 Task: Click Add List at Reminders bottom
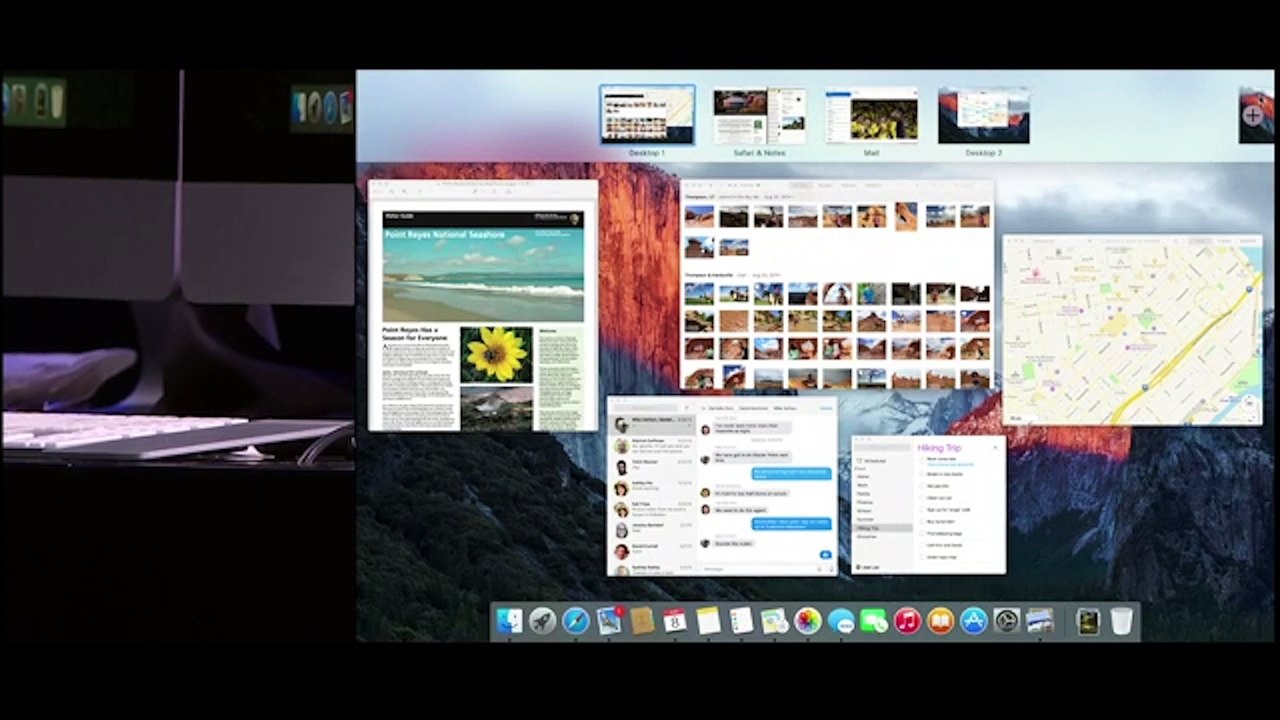pyautogui.click(x=868, y=567)
